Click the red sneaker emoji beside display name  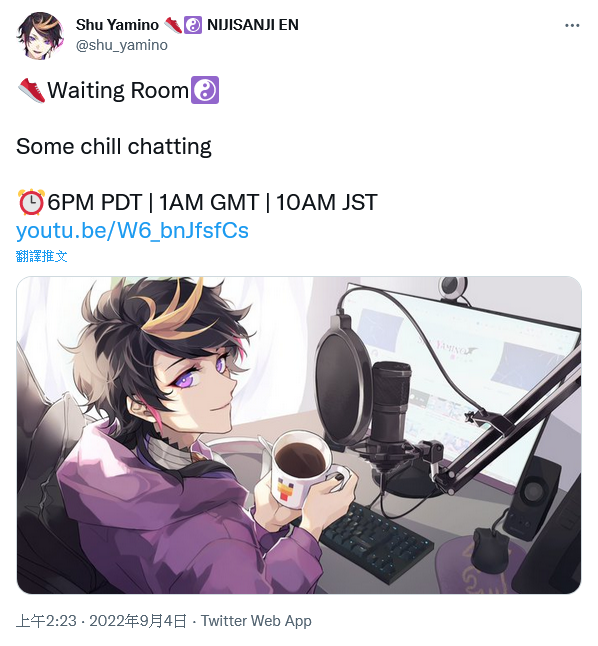(173, 25)
